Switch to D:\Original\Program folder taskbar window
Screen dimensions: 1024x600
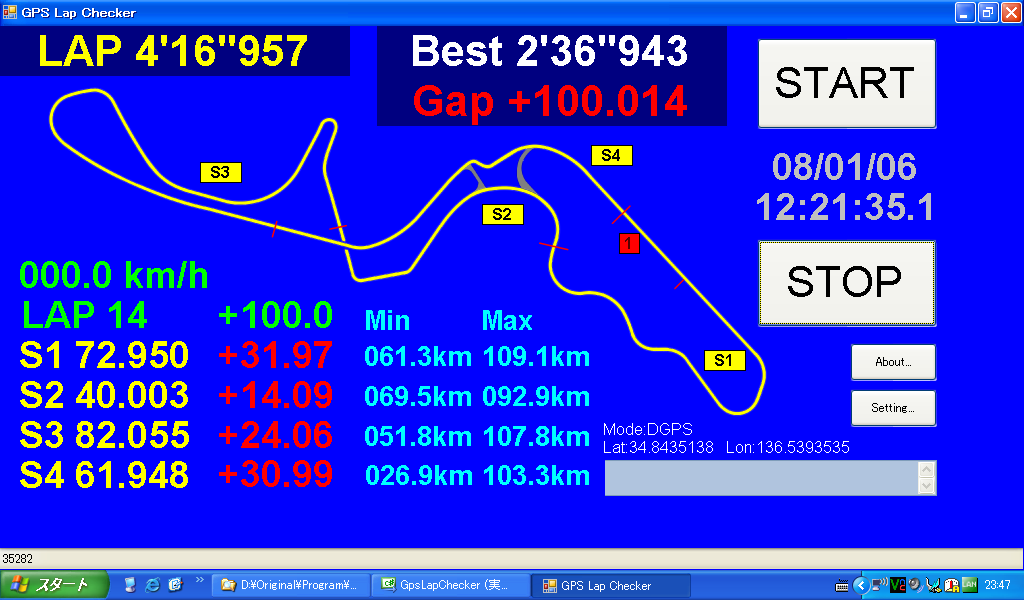click(x=289, y=586)
